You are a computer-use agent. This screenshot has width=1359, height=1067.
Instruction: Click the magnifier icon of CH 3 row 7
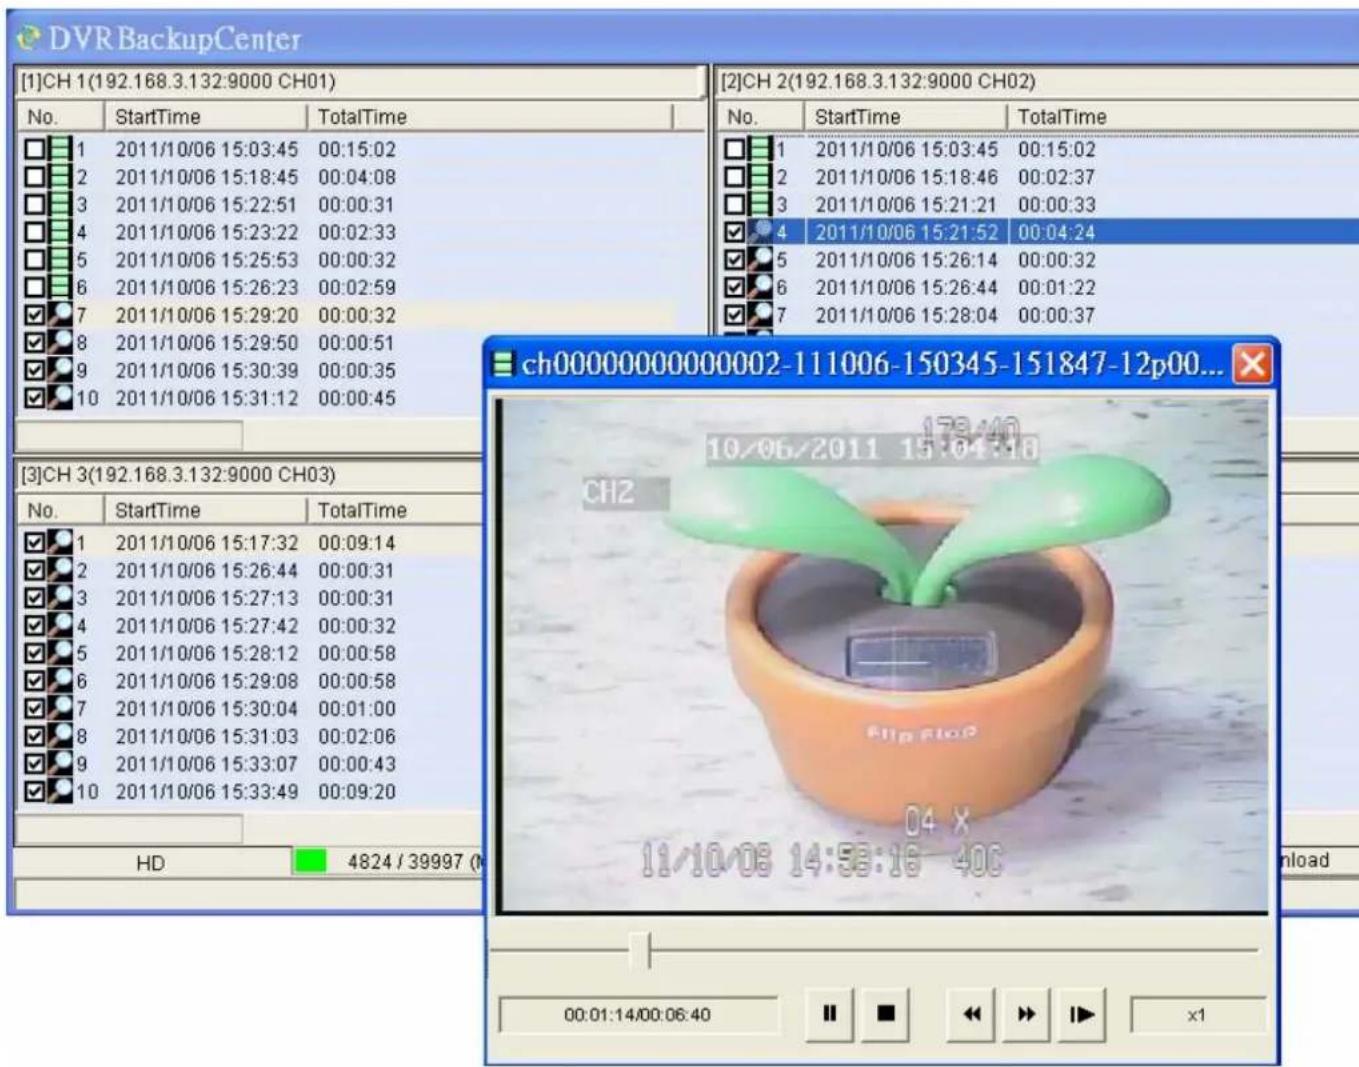60,708
